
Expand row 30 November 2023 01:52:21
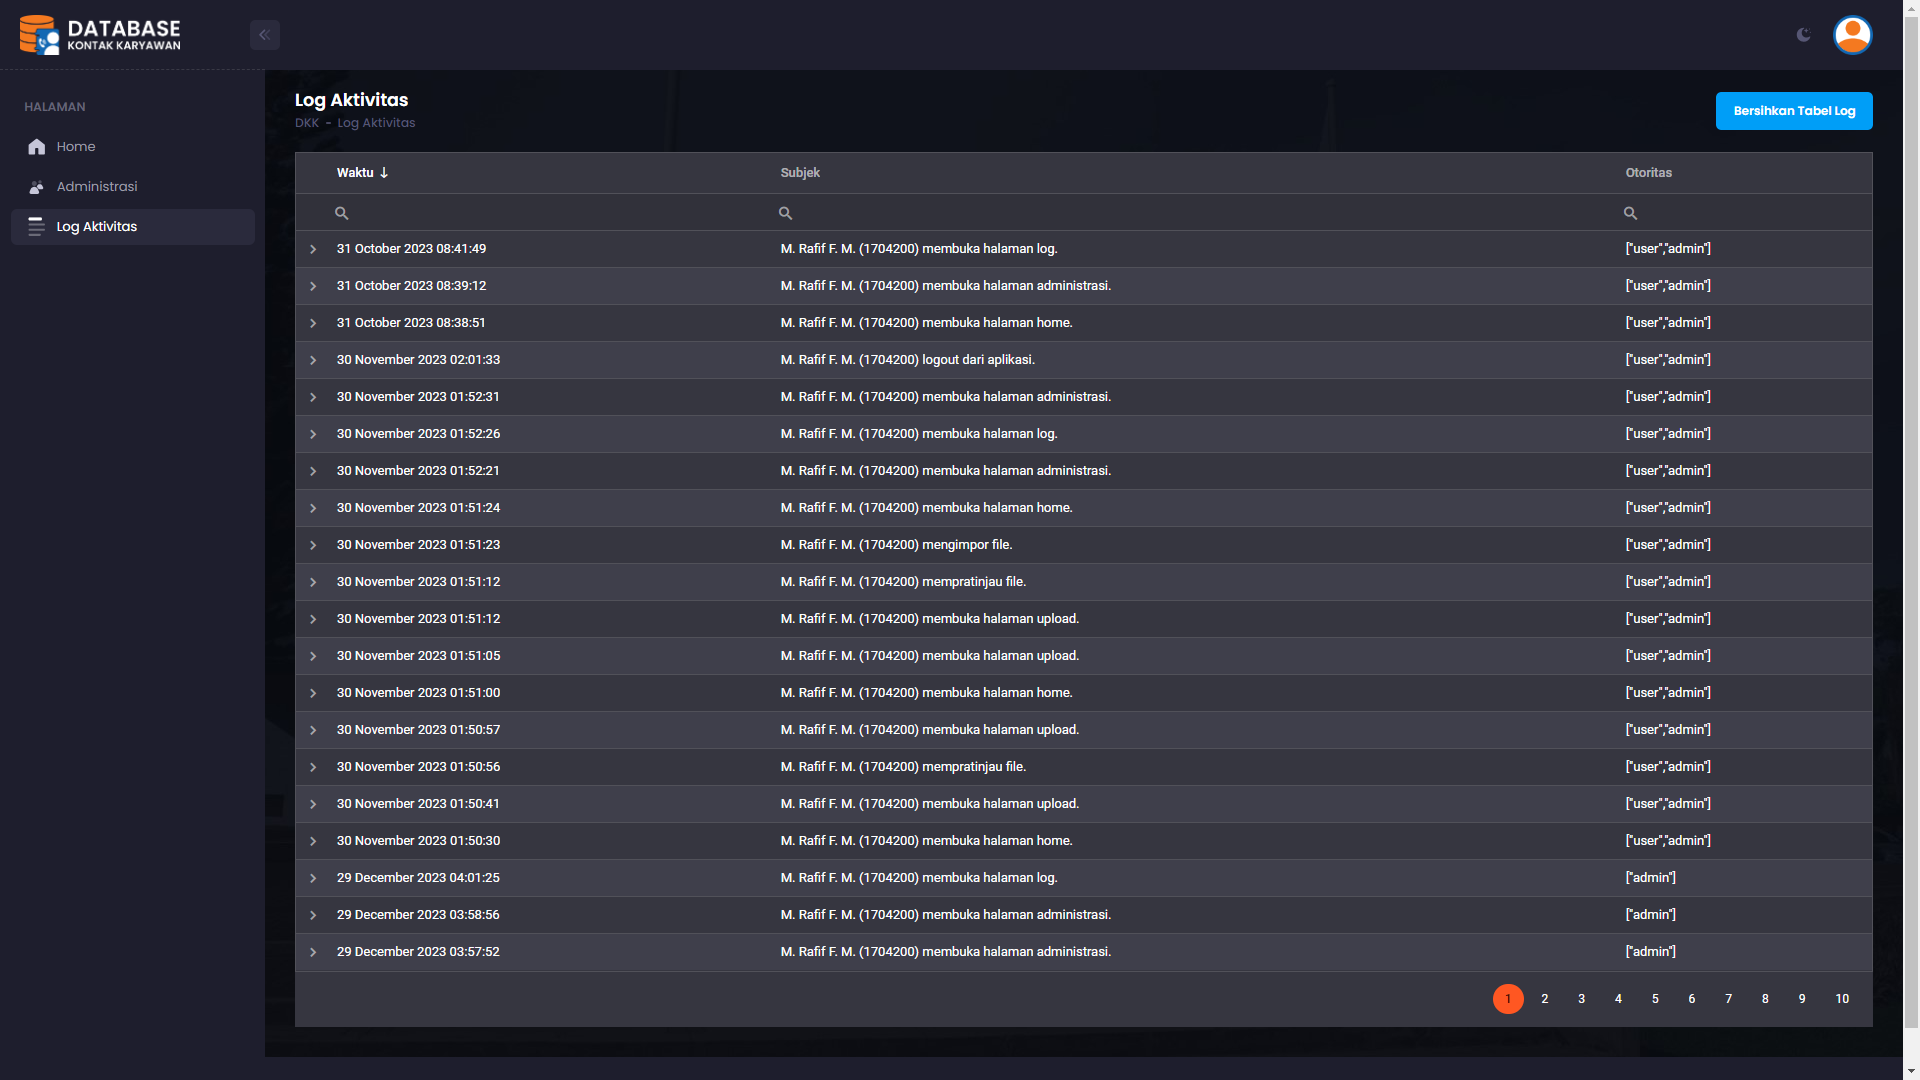(313, 471)
